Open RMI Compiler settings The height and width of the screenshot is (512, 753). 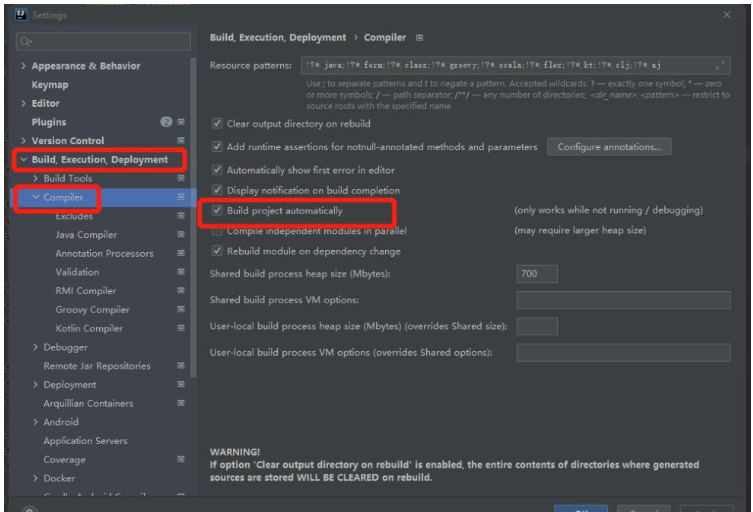(x=85, y=291)
